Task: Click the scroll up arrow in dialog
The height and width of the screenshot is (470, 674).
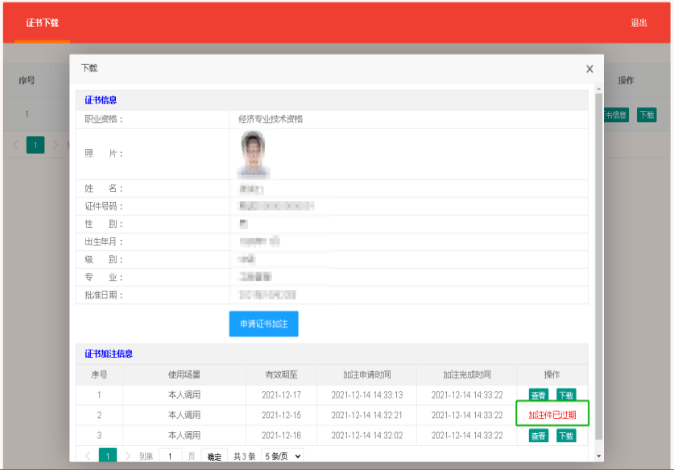Action: point(599,89)
